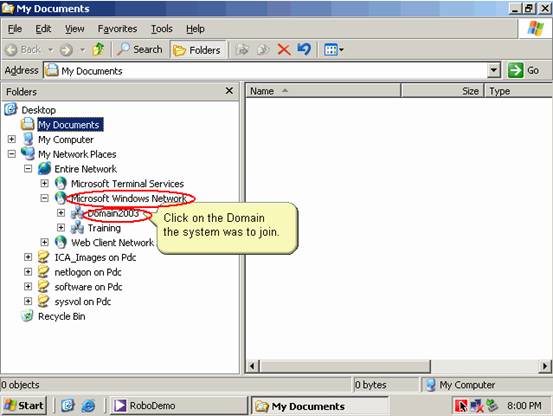The width and height of the screenshot is (553, 416).
Task: Open the Back history dropdown arrow
Action: [50, 50]
